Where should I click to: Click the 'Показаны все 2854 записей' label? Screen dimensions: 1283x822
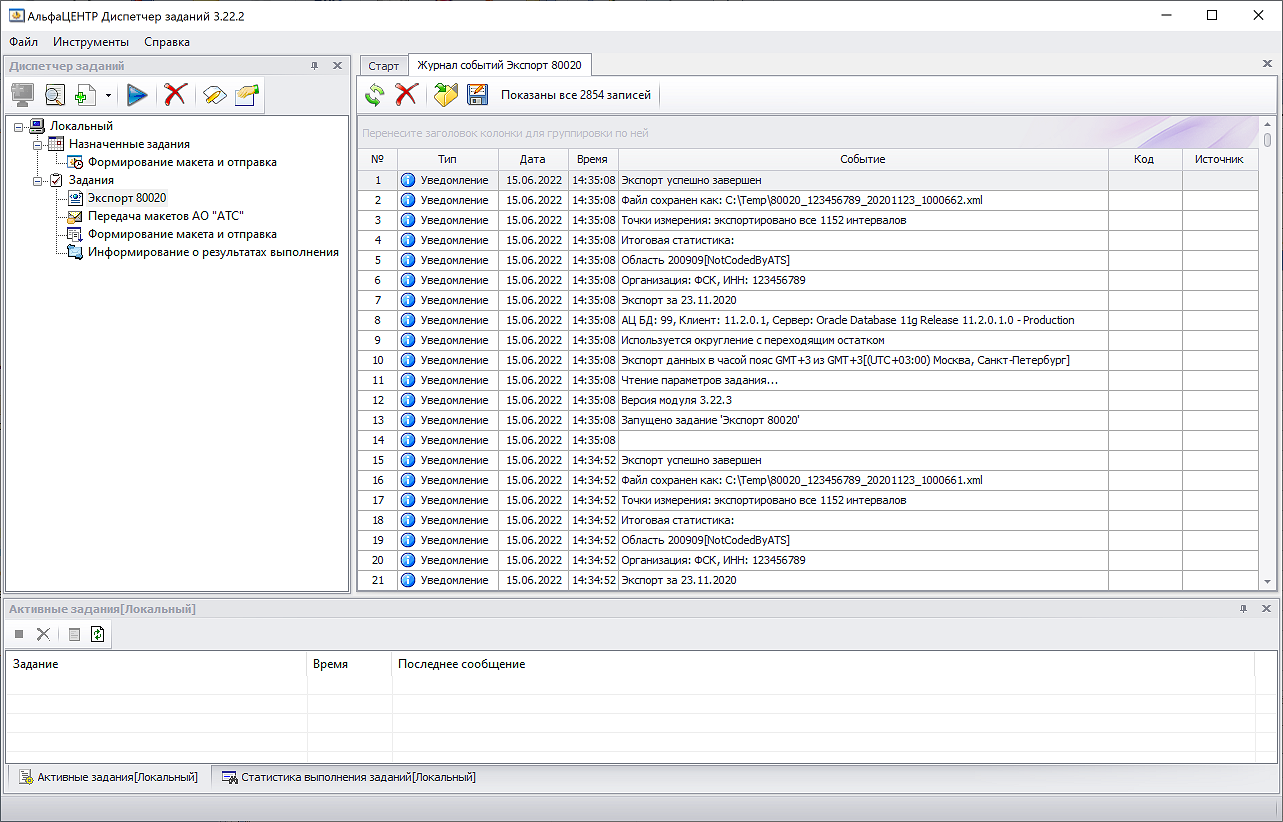576,95
